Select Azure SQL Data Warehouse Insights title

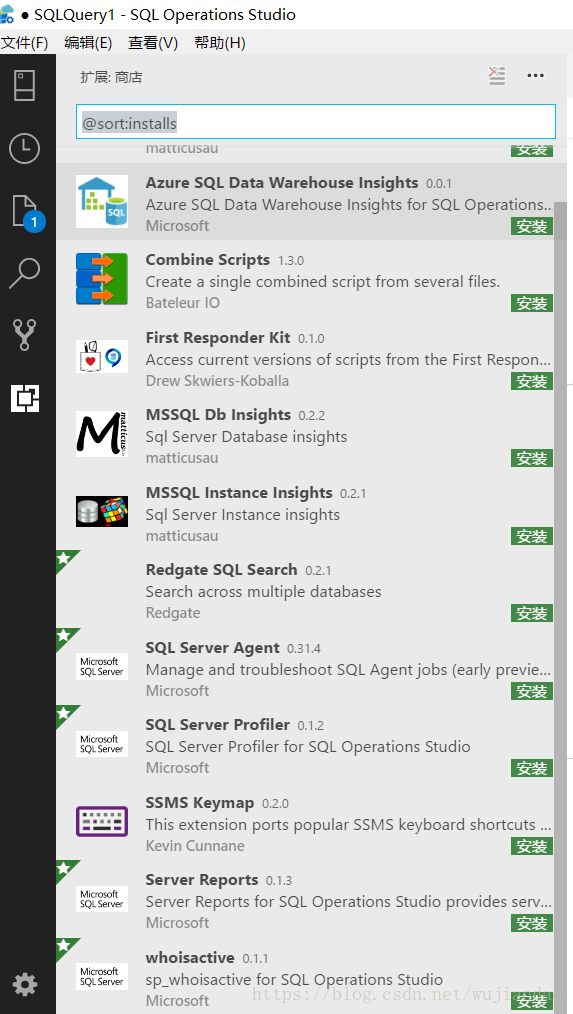tap(282, 183)
